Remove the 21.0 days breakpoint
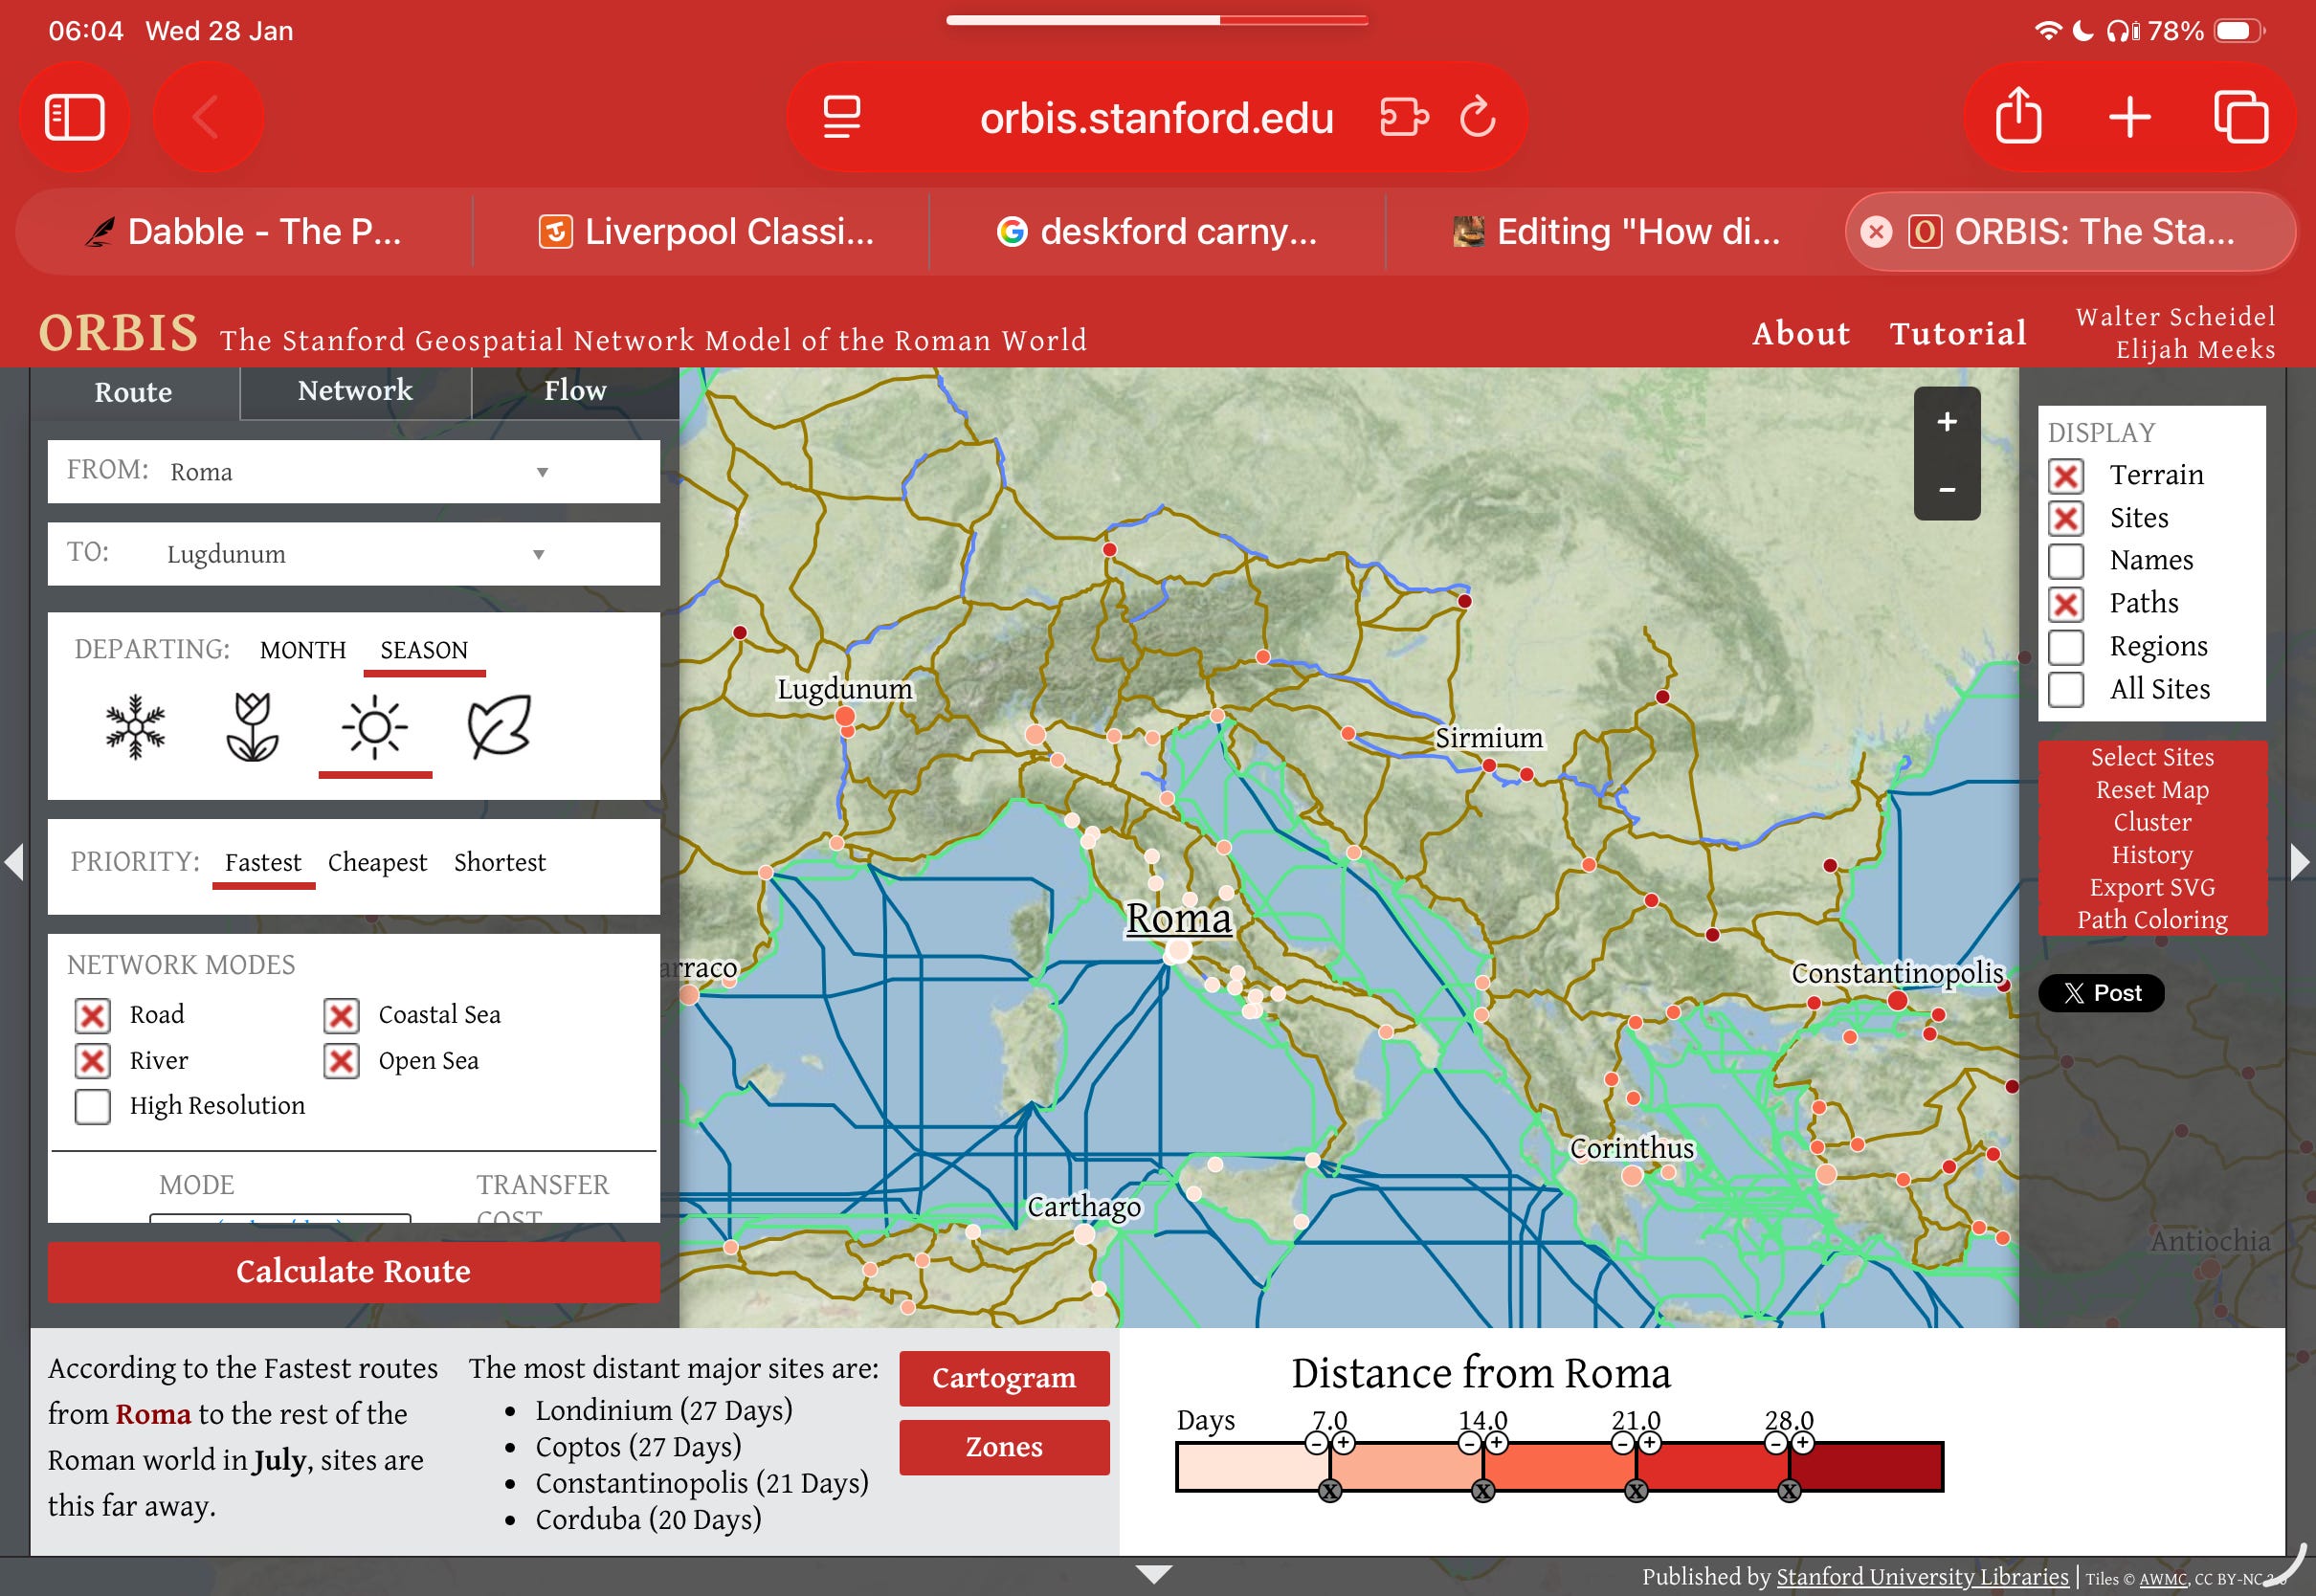 pyautogui.click(x=1636, y=1491)
